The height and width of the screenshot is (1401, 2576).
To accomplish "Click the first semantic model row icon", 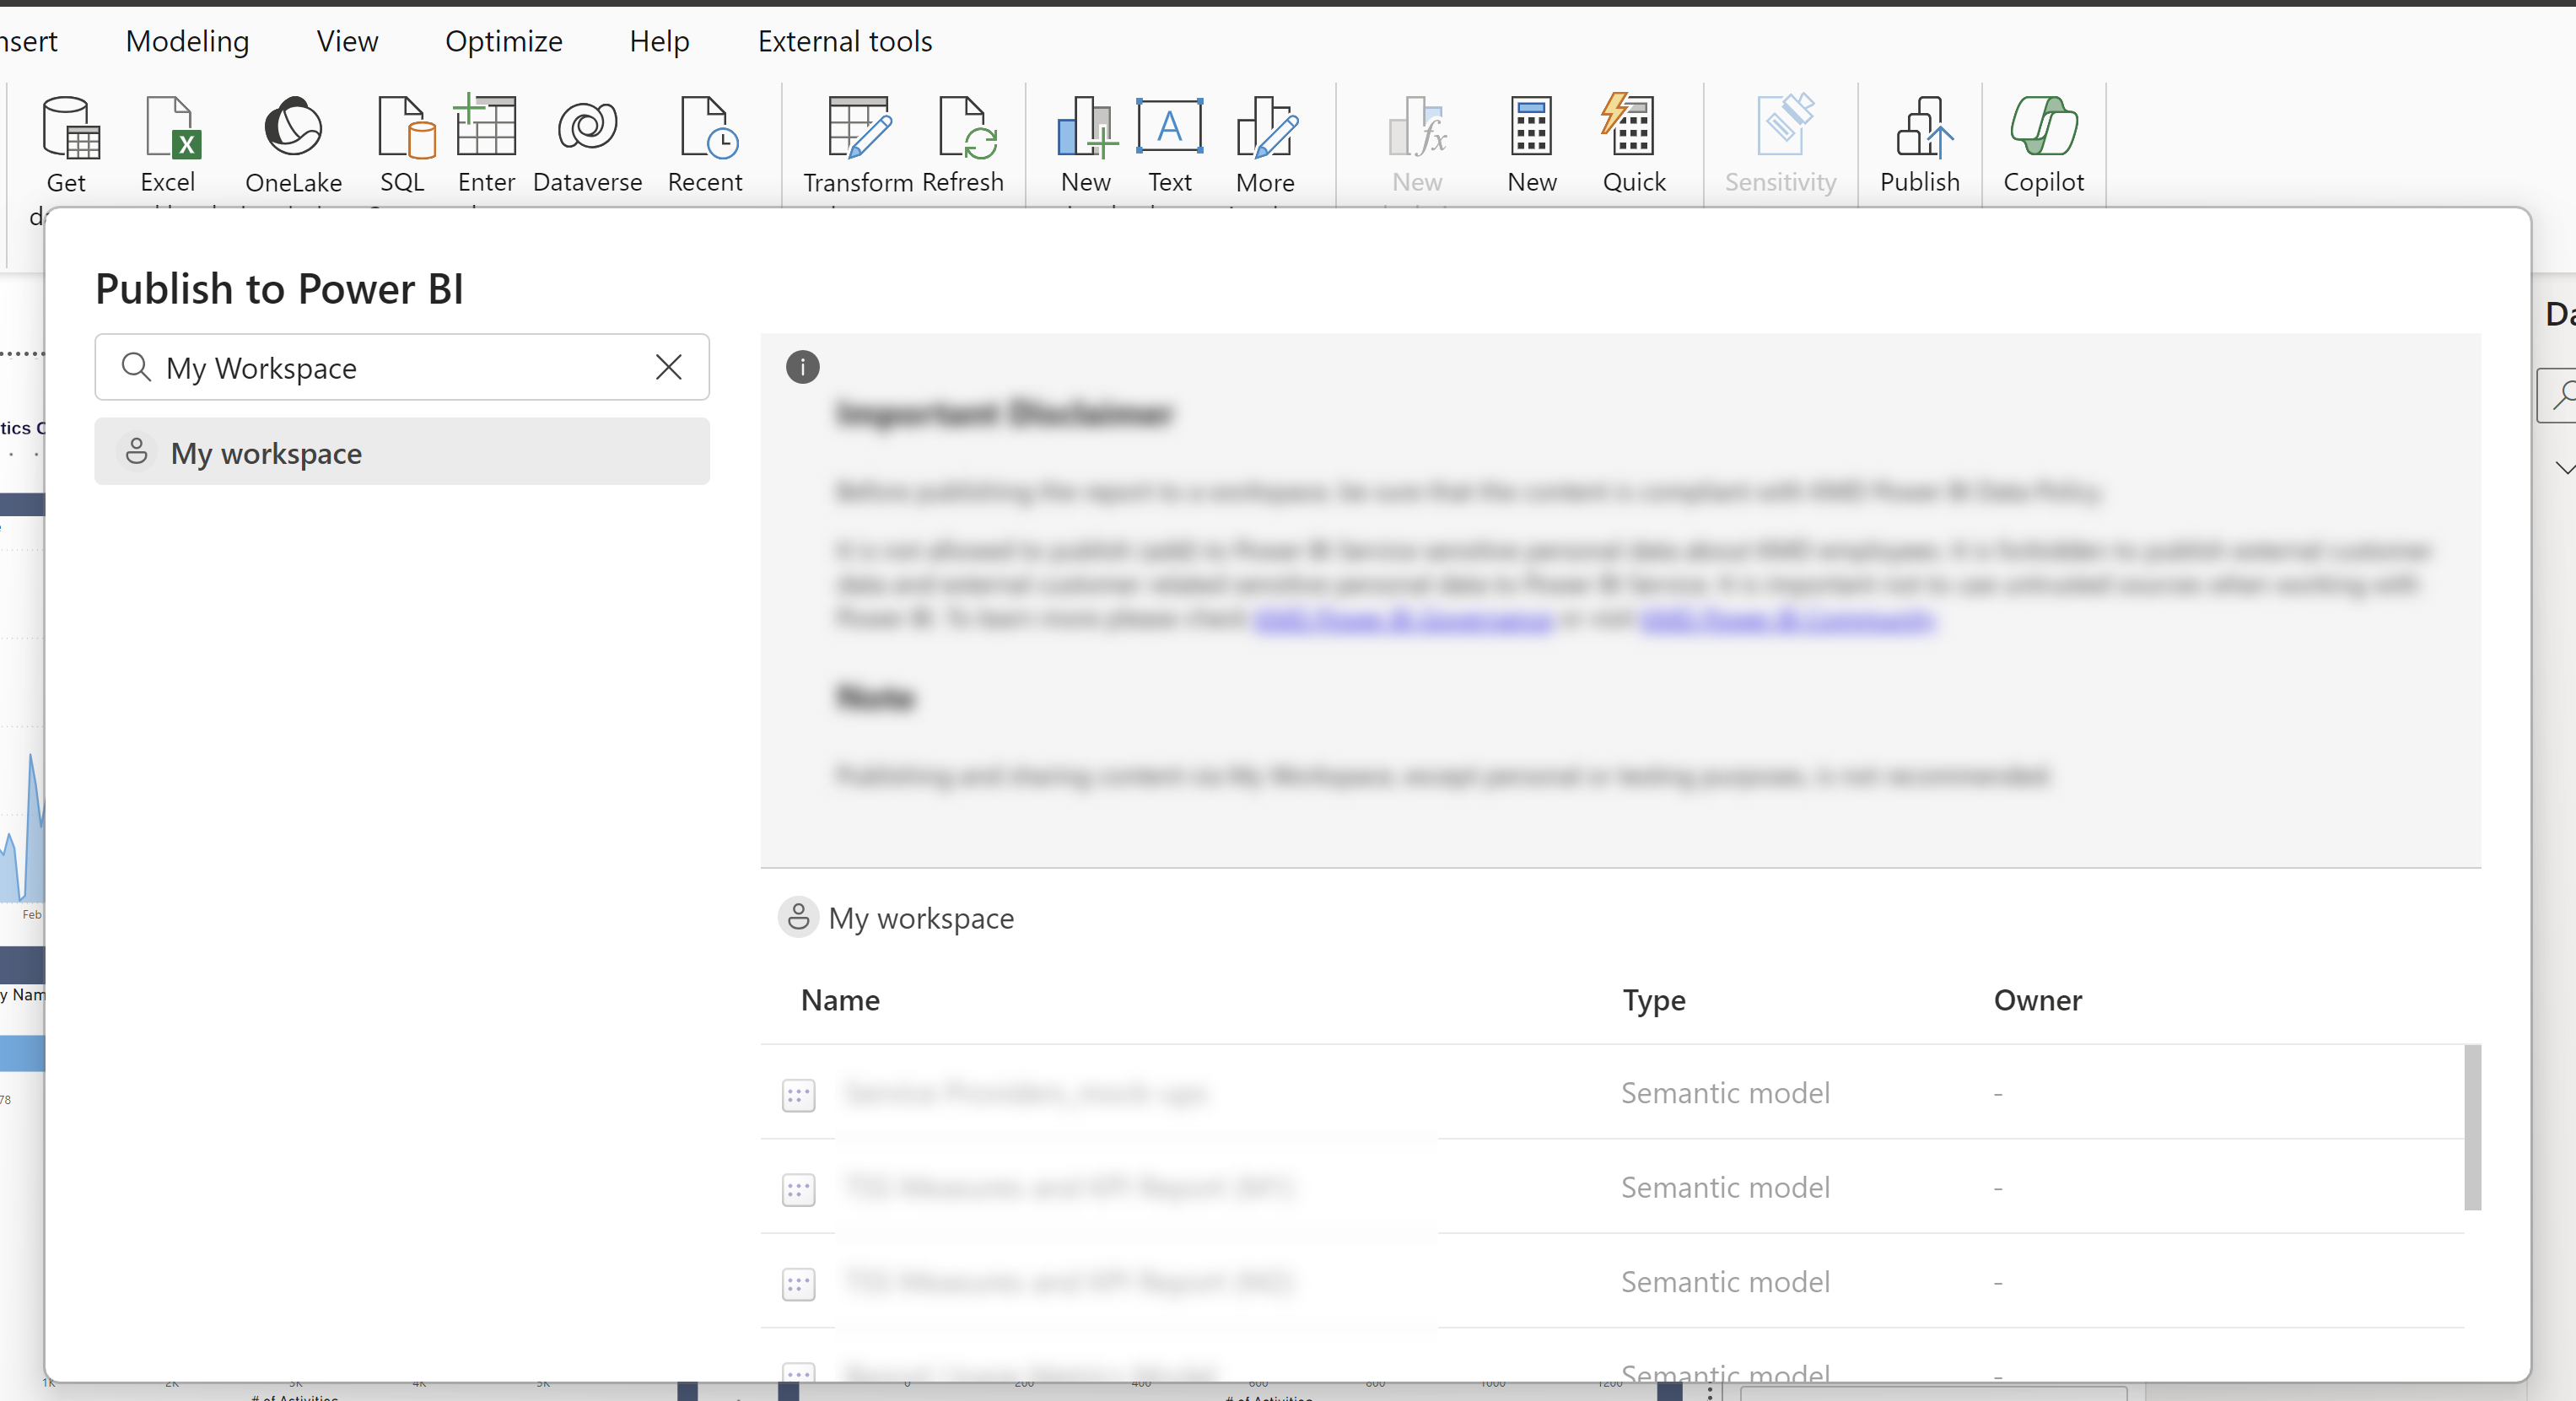I will coord(798,1096).
